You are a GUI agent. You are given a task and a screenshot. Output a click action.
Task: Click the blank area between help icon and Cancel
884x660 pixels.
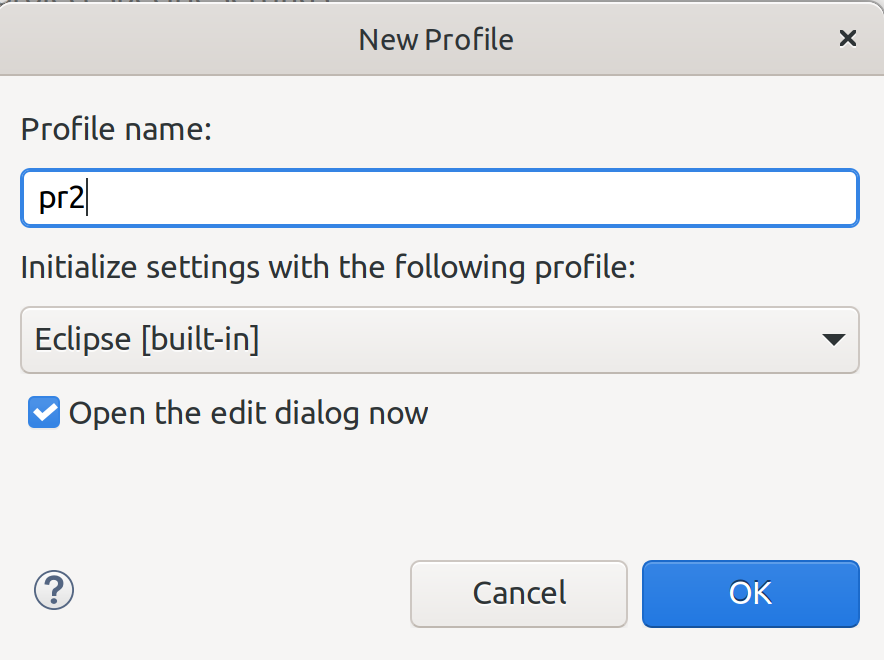click(240, 592)
